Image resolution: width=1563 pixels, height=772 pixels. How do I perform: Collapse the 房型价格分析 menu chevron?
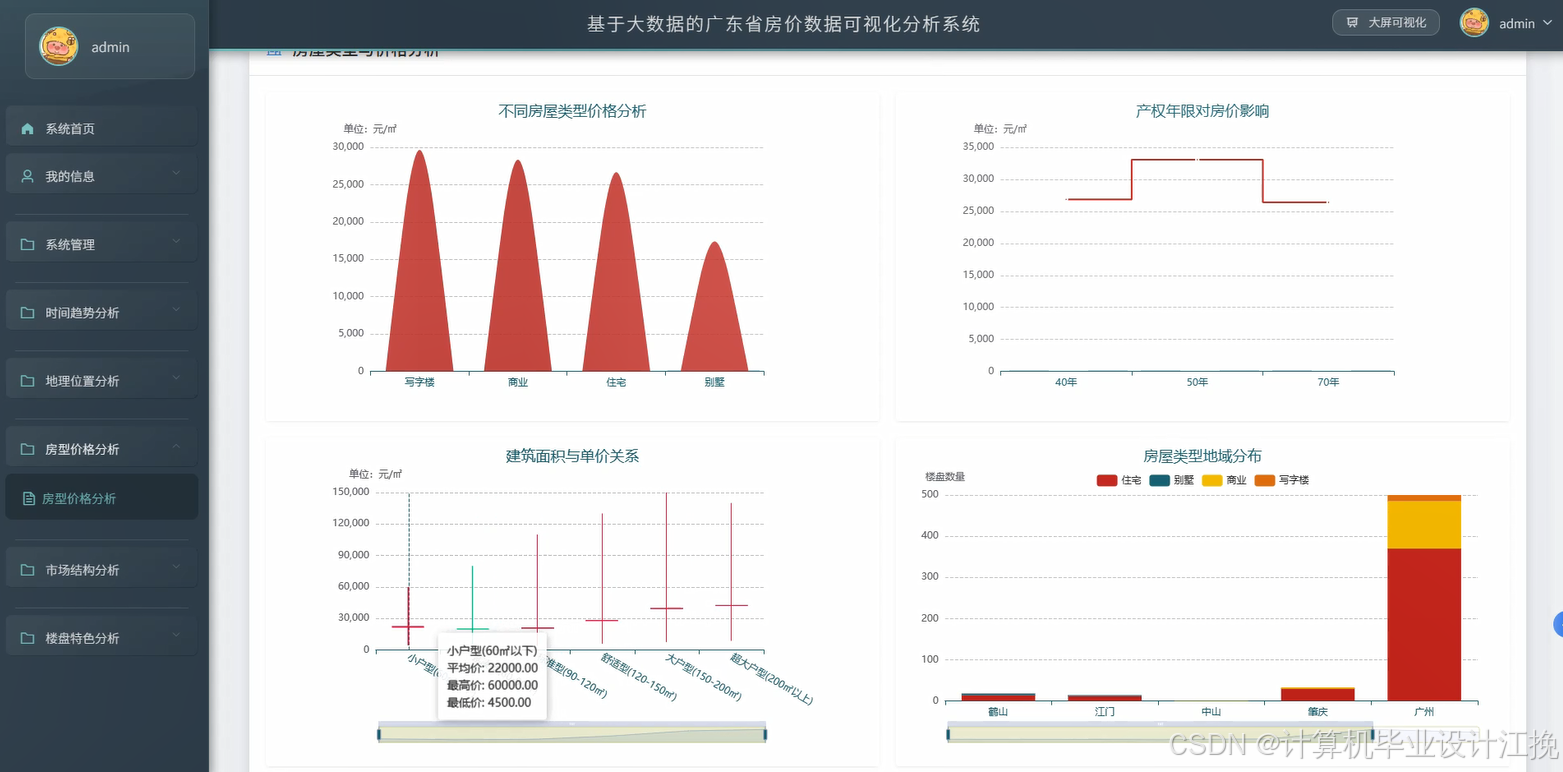pos(176,446)
